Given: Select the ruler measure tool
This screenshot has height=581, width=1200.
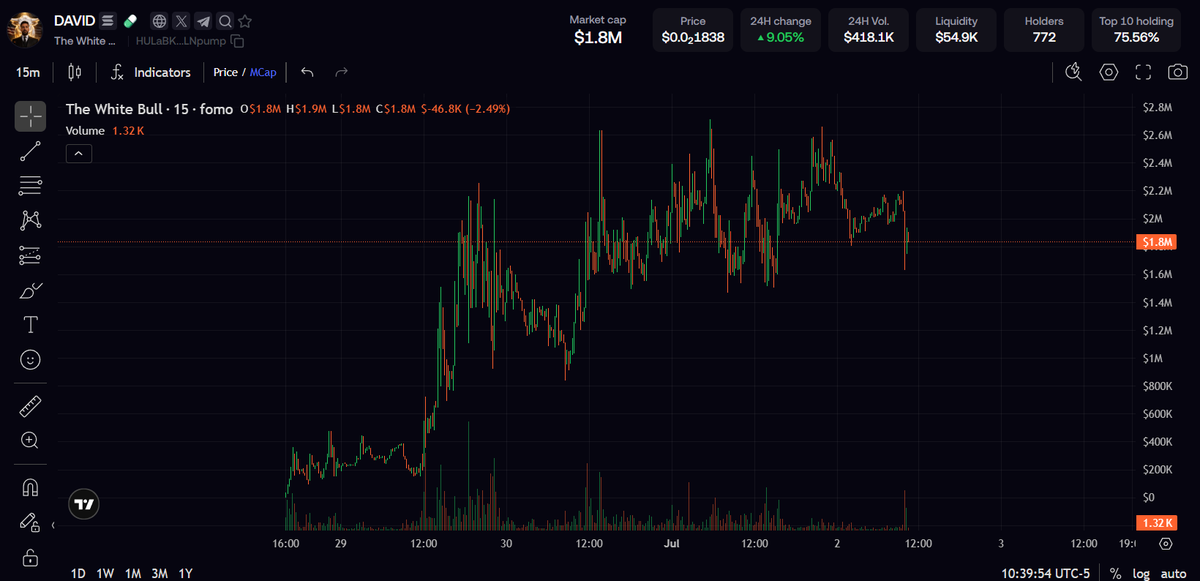Looking at the screenshot, I should point(30,406).
